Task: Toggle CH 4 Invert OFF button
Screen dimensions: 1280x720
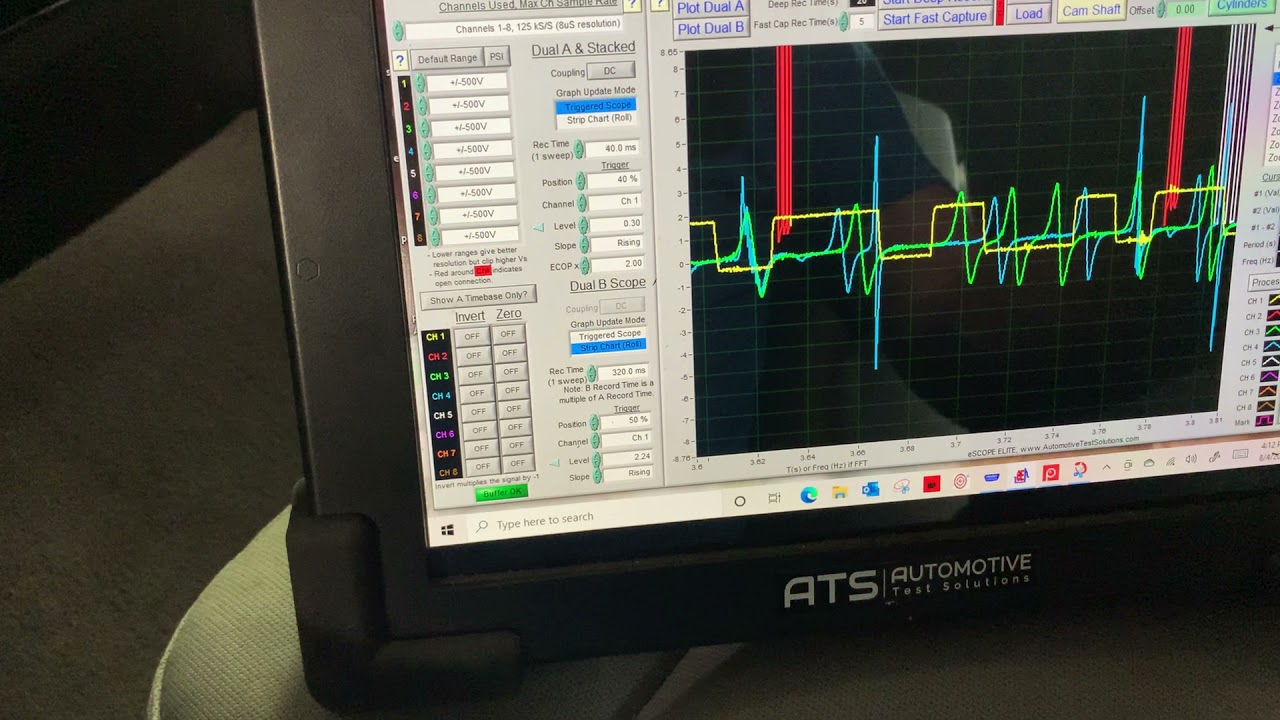Action: click(476, 394)
